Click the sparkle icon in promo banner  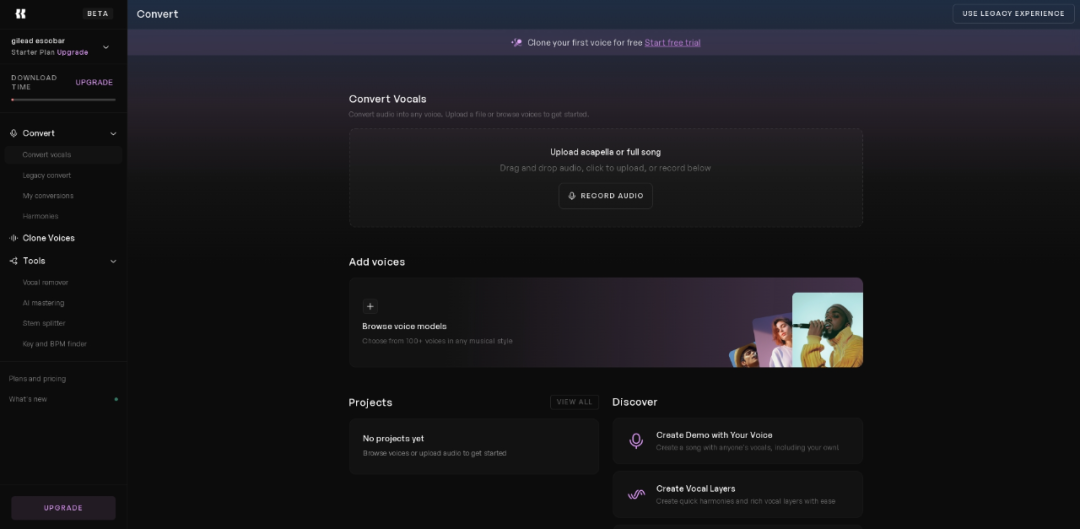(516, 43)
